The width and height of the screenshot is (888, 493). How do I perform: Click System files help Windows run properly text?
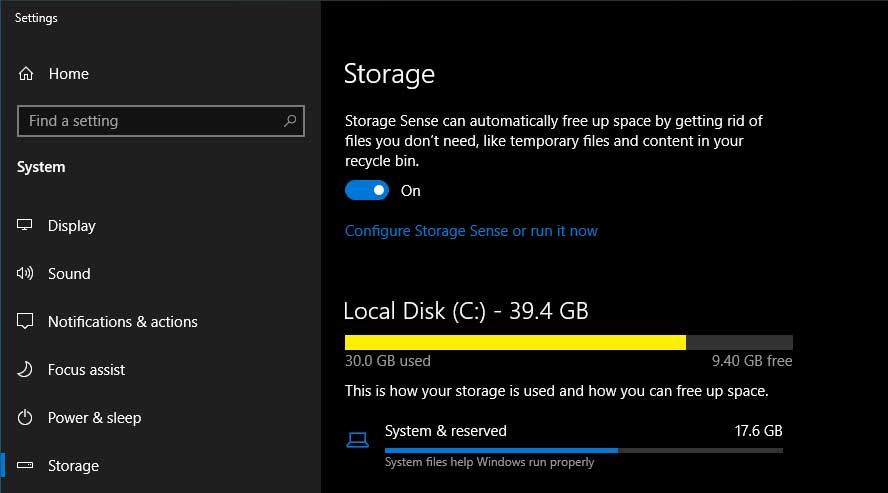pyautogui.click(x=489, y=462)
